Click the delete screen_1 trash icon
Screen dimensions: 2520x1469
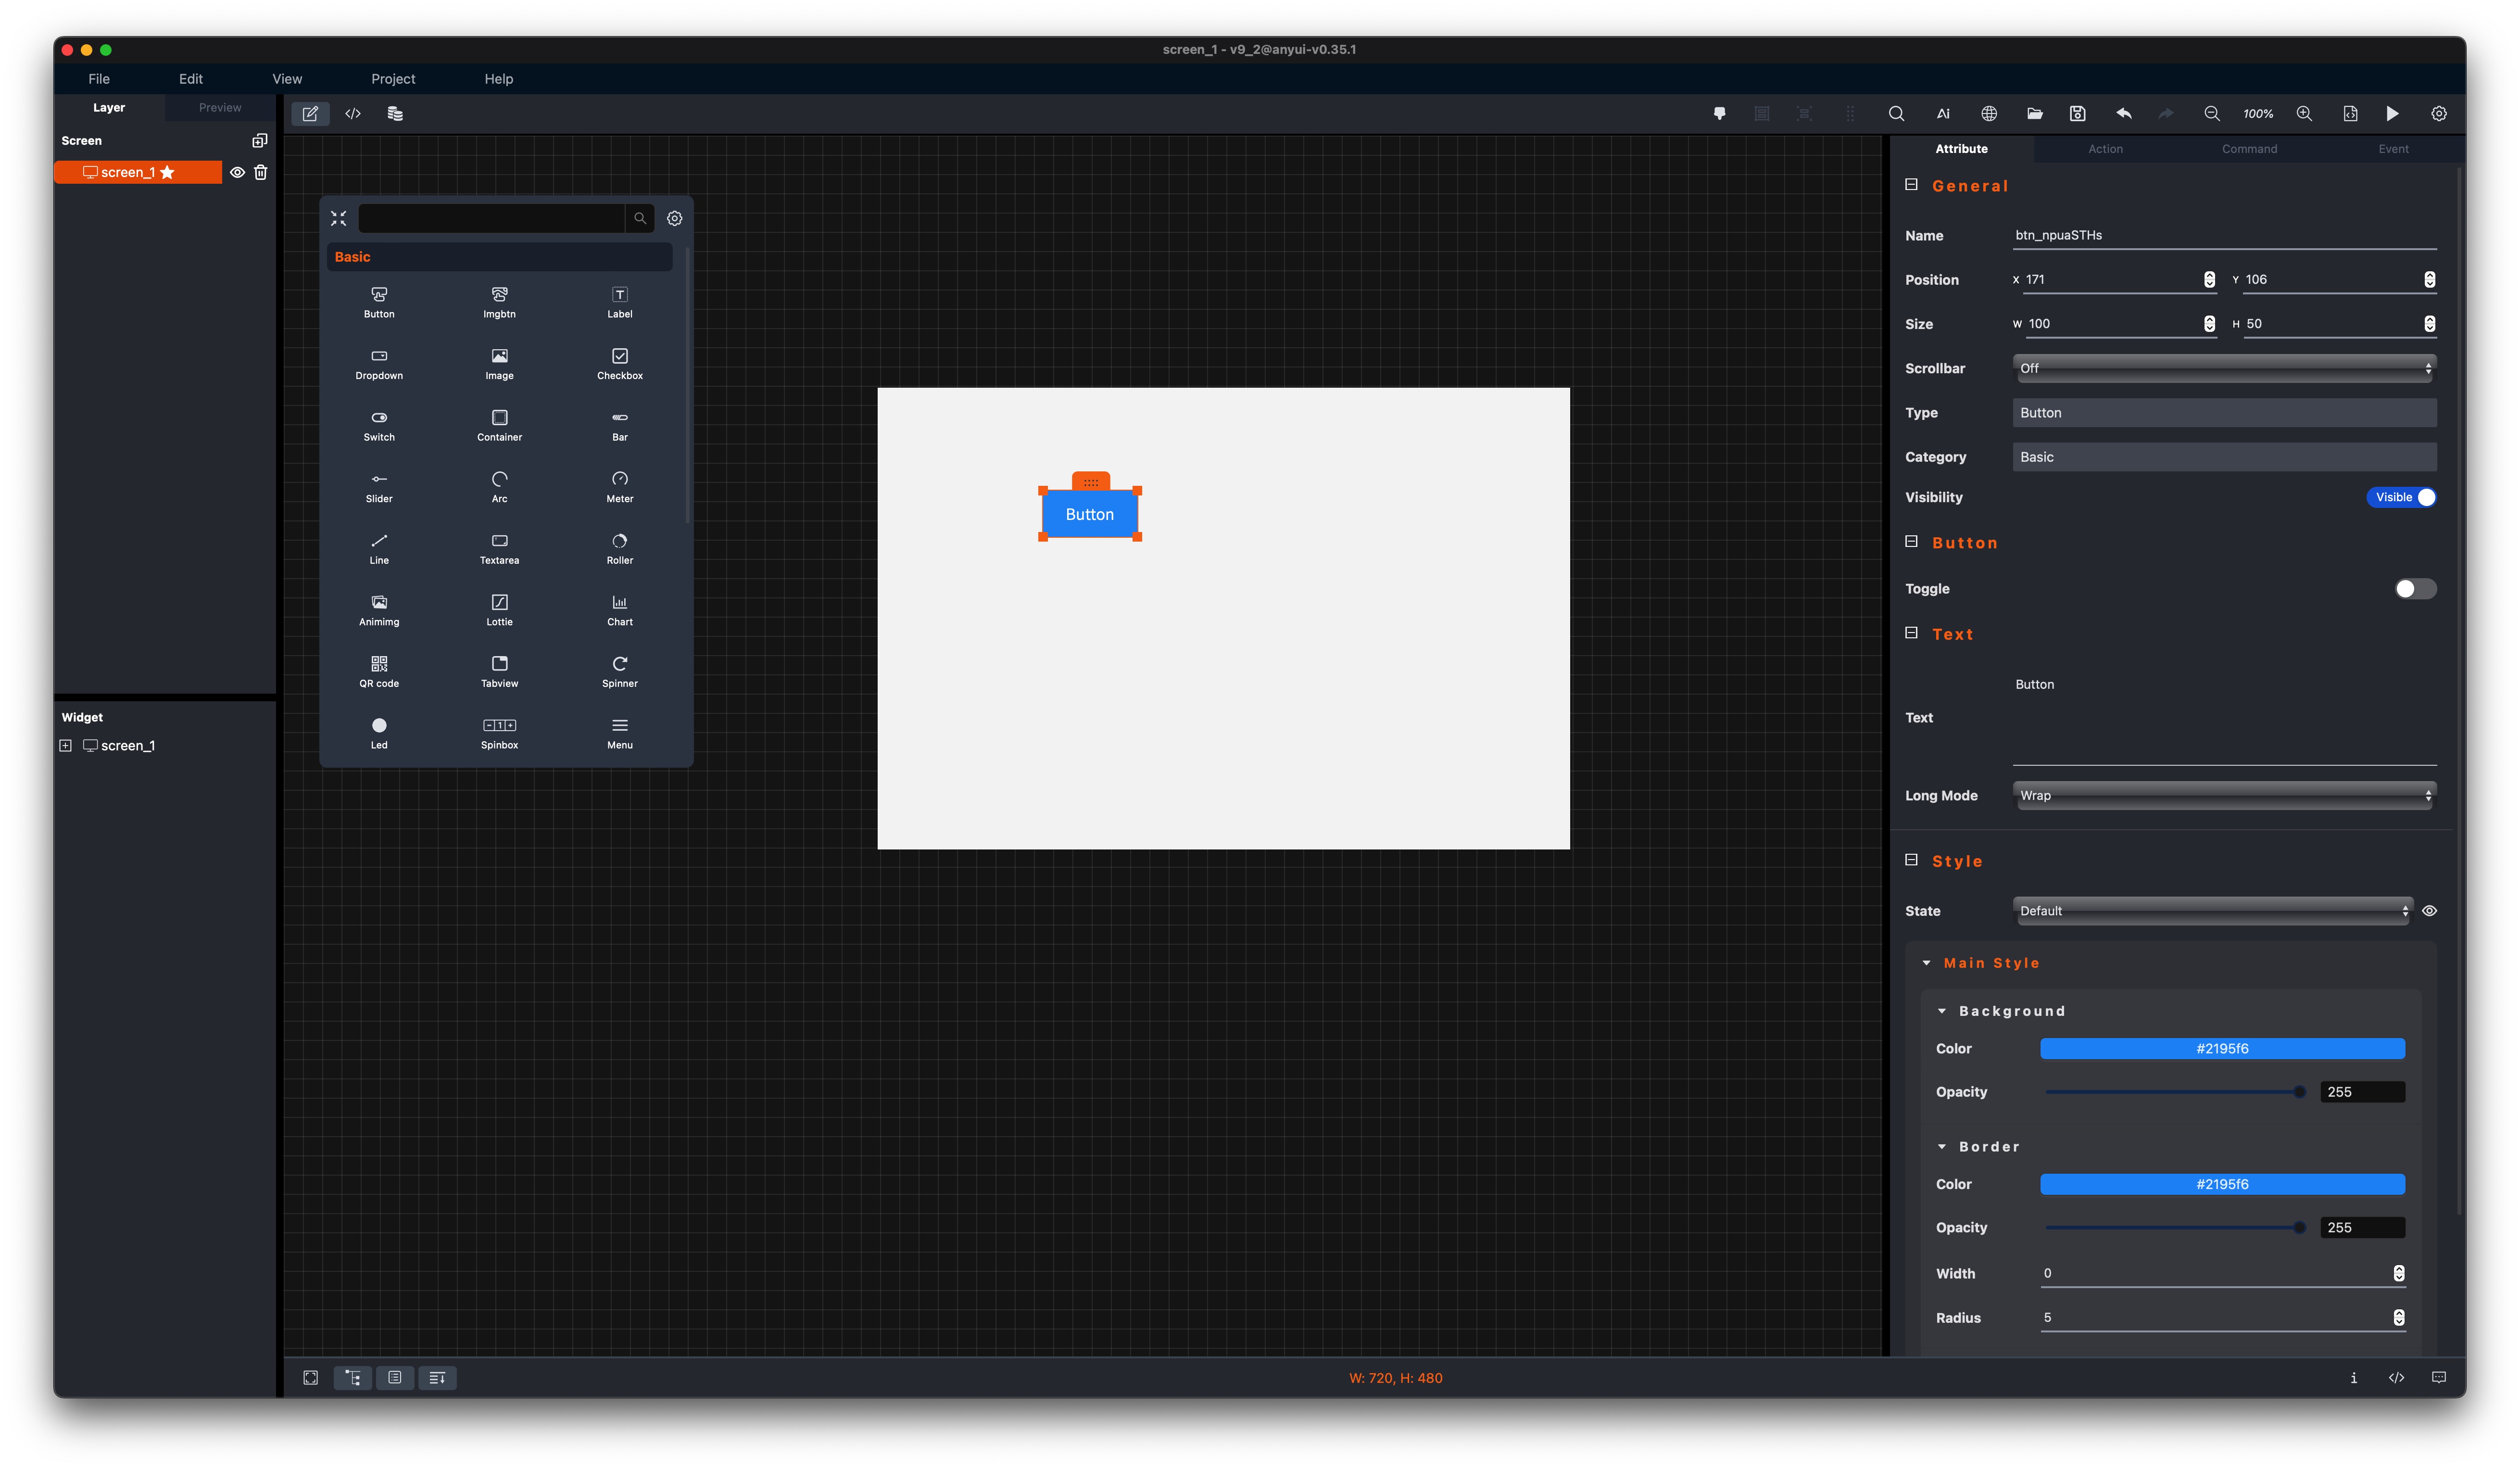(x=261, y=173)
